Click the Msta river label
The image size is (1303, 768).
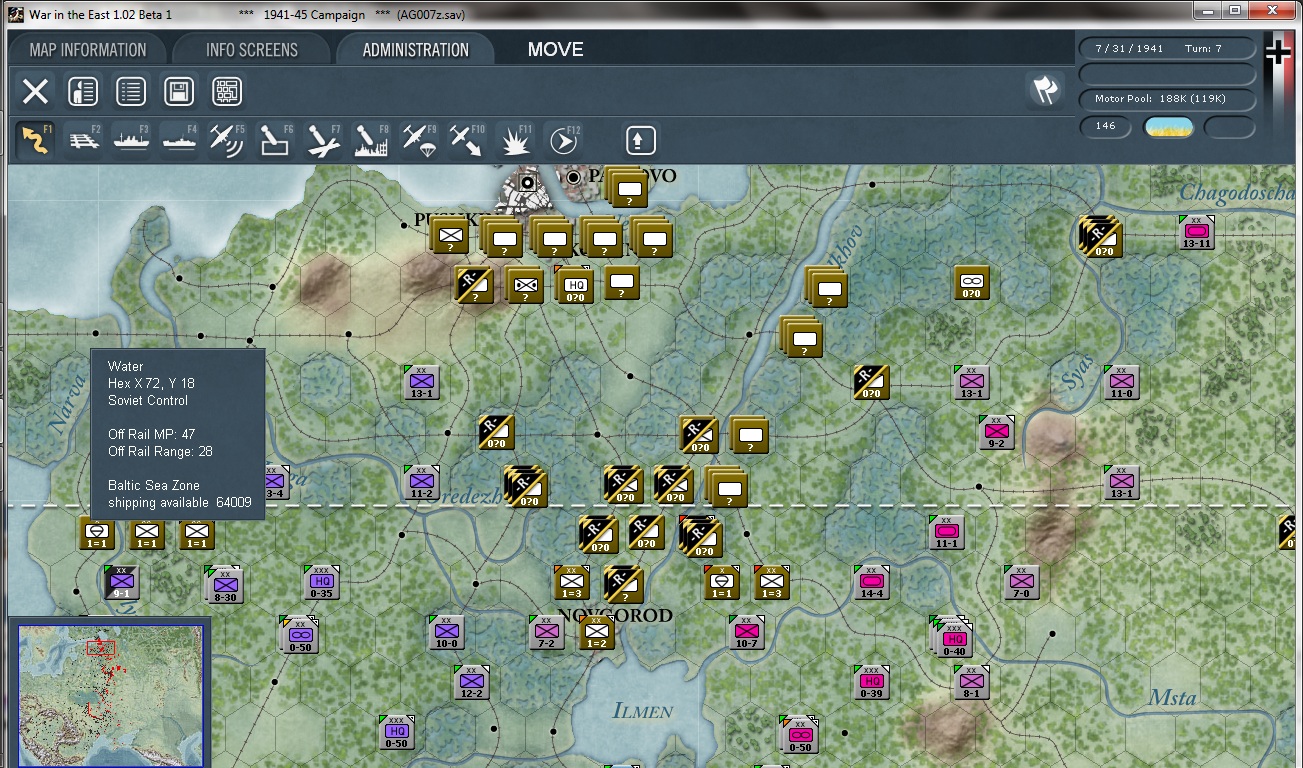pos(1172,697)
